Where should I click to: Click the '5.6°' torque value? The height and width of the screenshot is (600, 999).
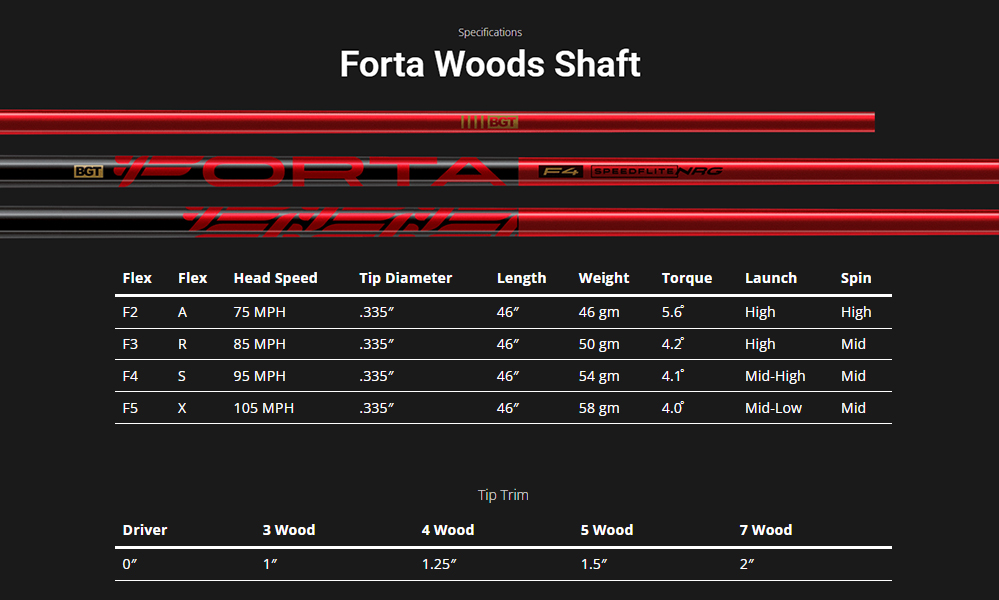[x=673, y=312]
